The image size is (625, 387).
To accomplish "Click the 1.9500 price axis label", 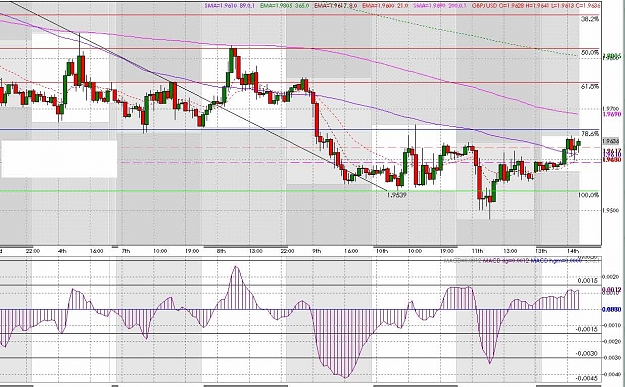I will coord(611,211).
